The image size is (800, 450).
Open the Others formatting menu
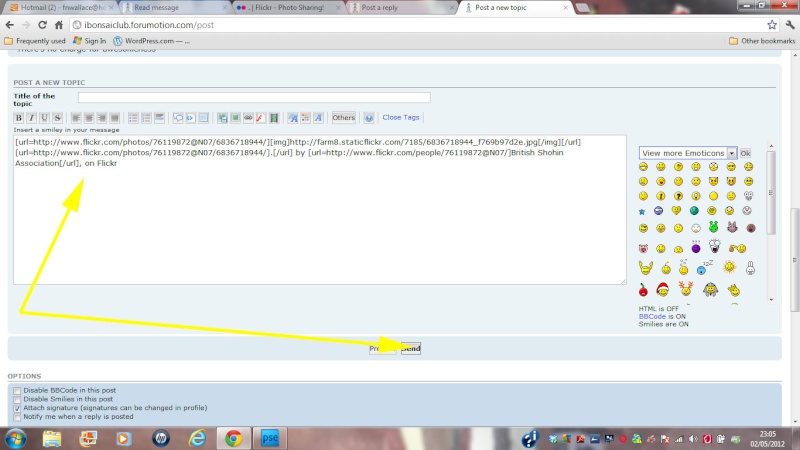pos(343,117)
